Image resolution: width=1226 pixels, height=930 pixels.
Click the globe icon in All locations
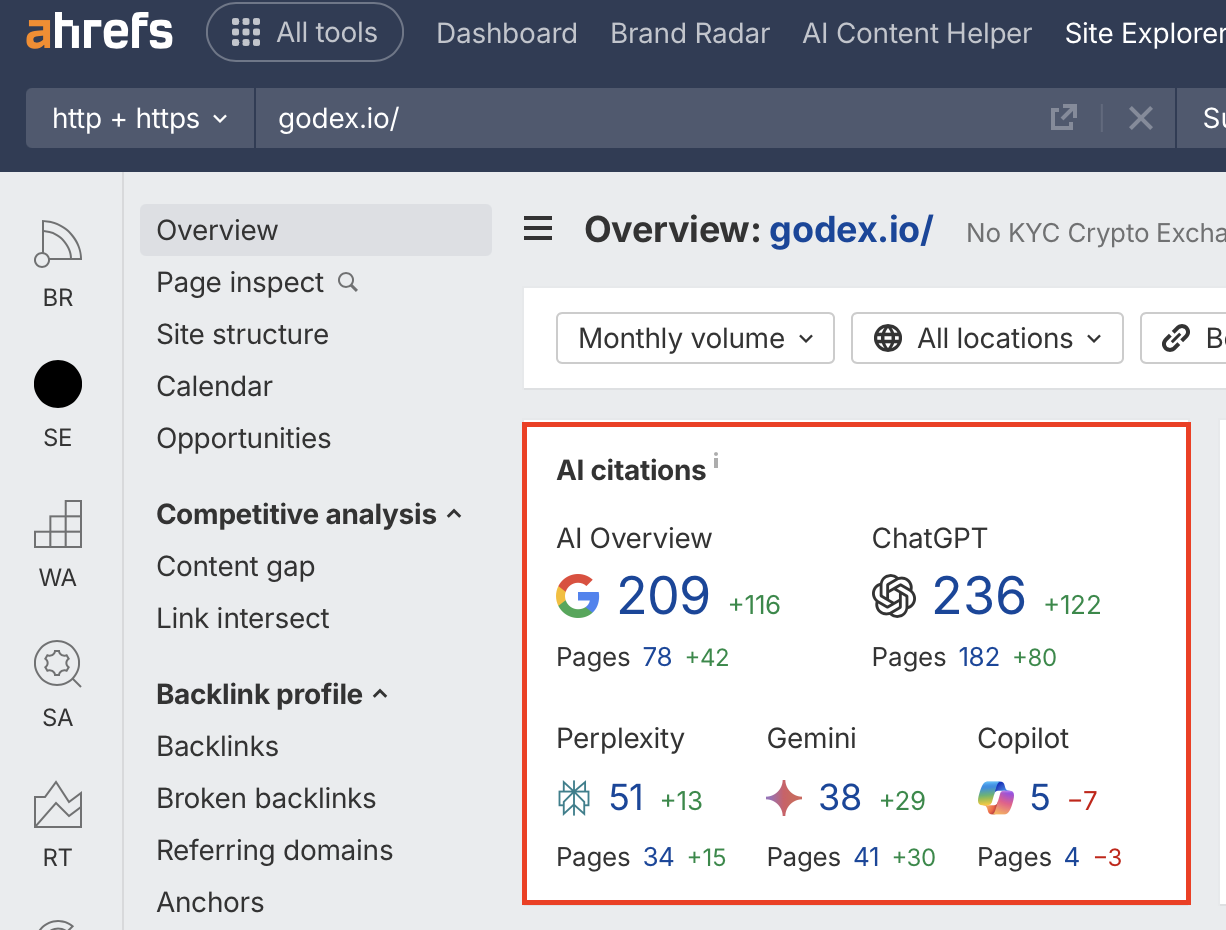click(x=888, y=339)
